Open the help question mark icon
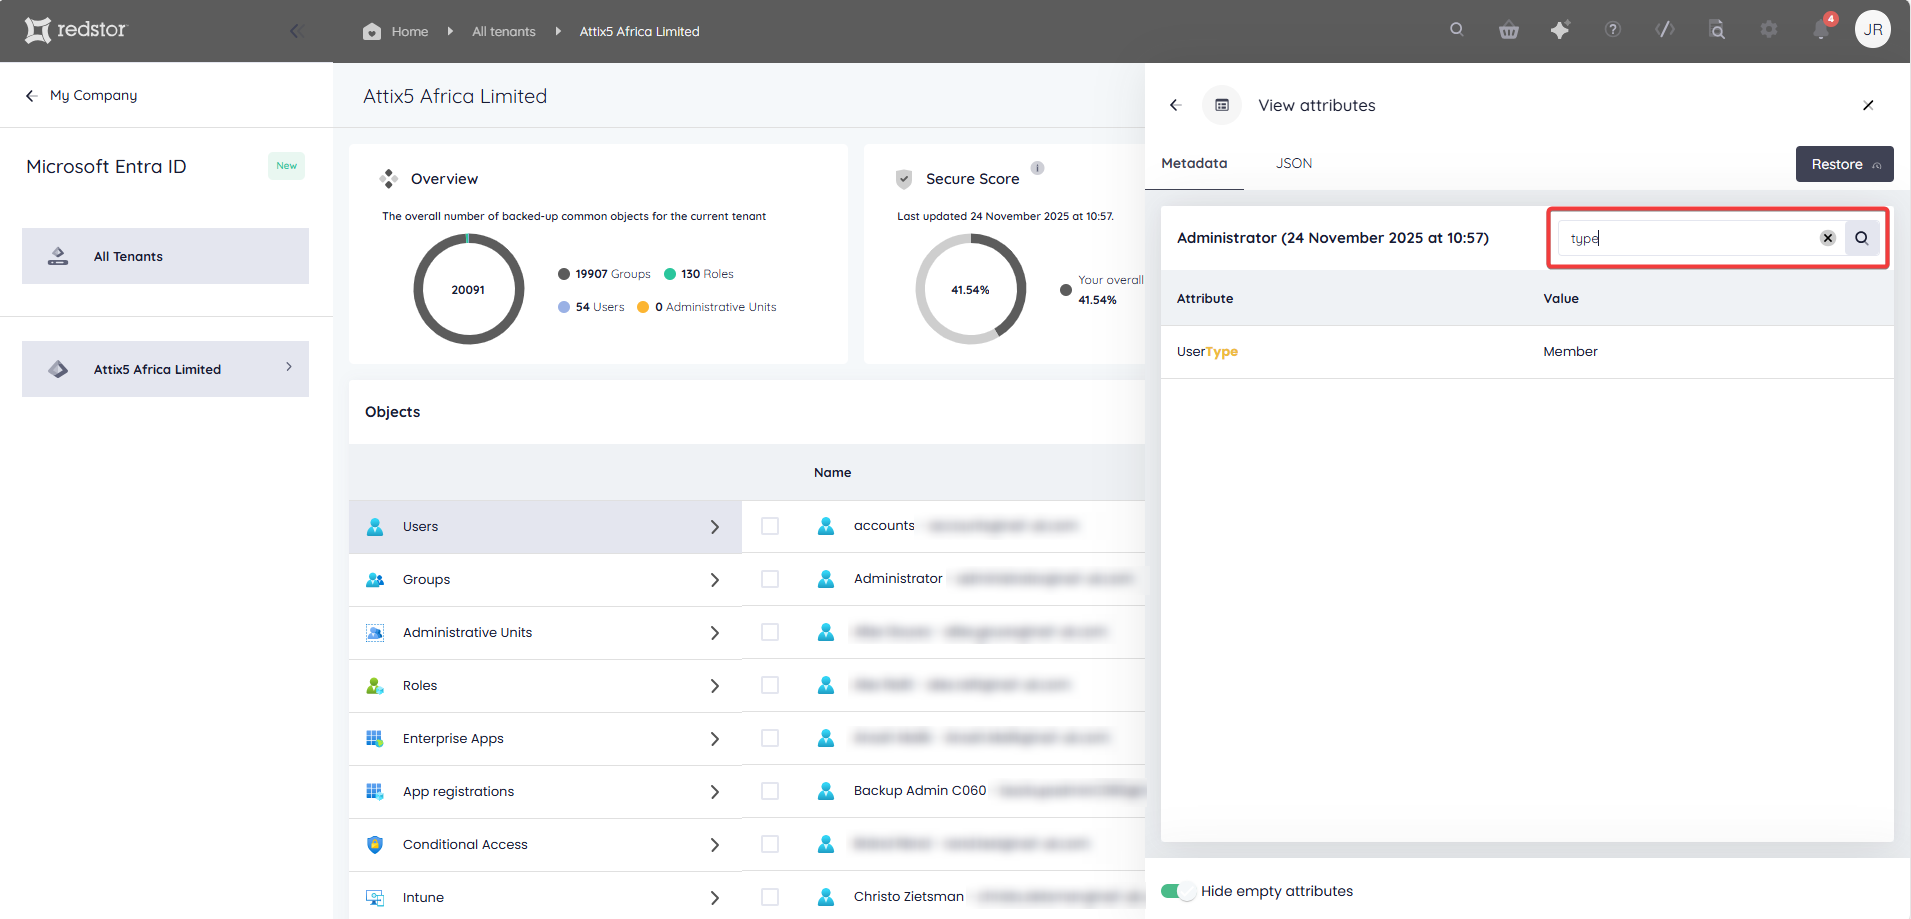This screenshot has width=1911, height=919. (x=1613, y=30)
